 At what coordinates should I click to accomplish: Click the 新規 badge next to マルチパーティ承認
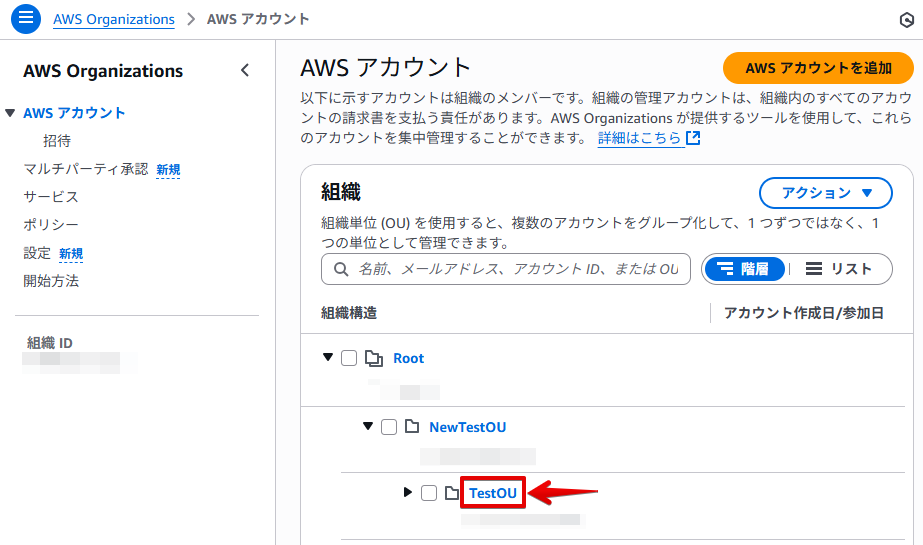pyautogui.click(x=168, y=170)
